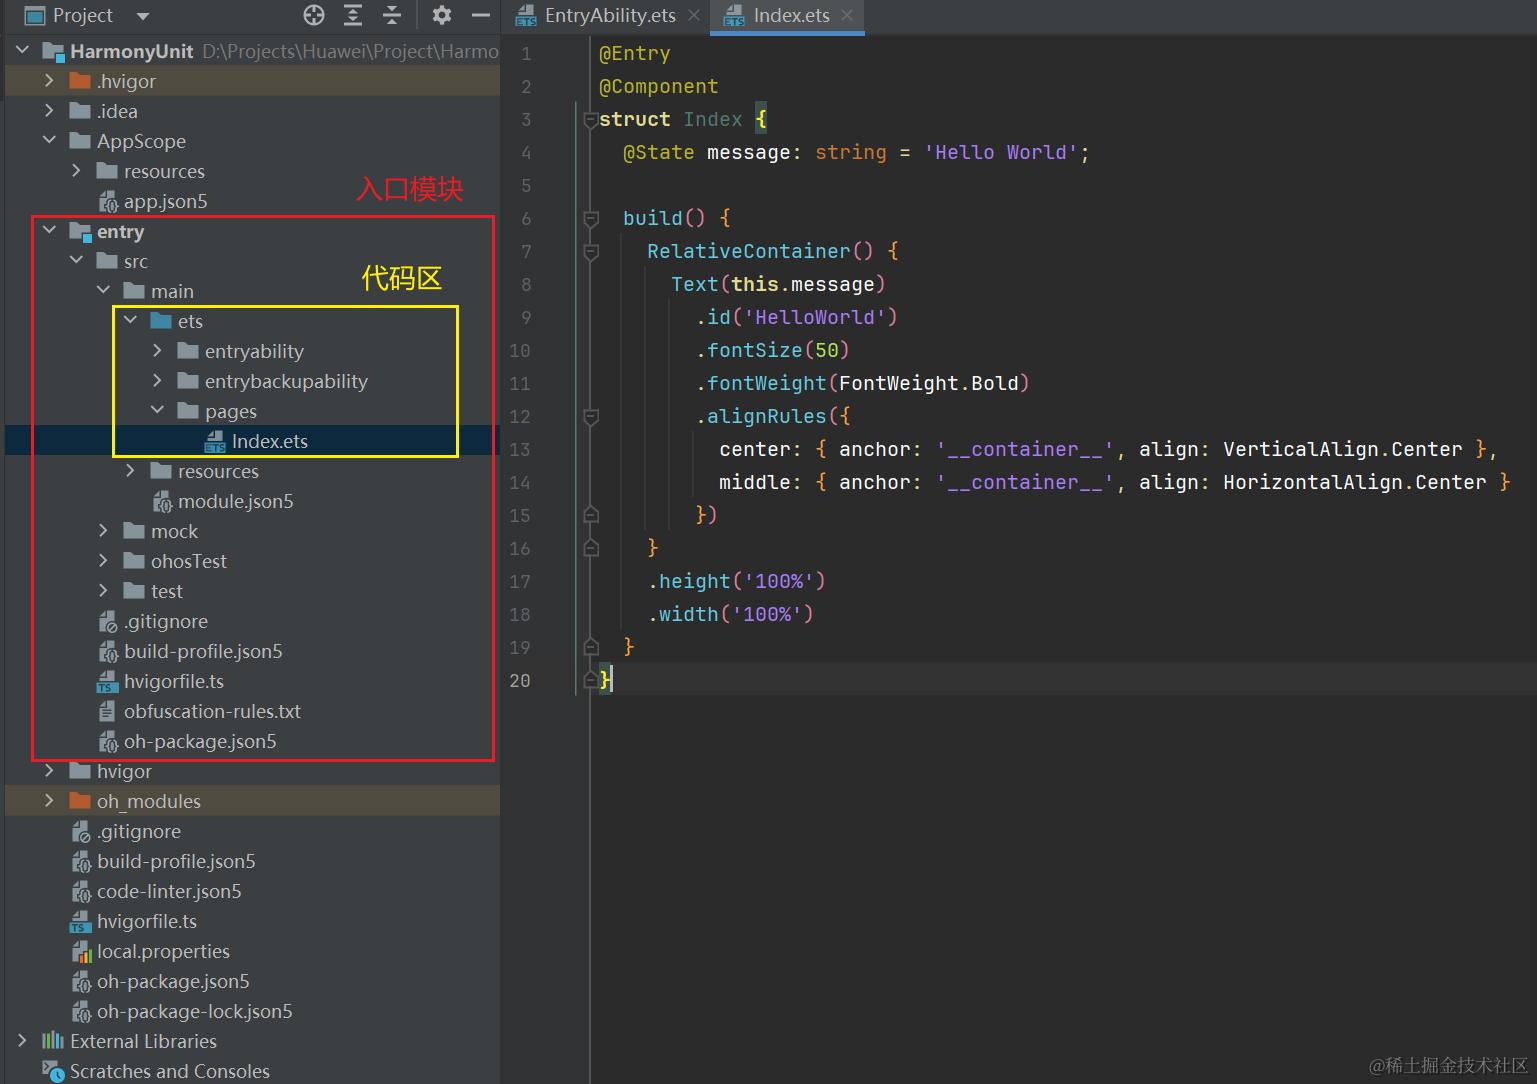Select build-profile.json5 inside entry module
This screenshot has width=1537, height=1084.
click(203, 651)
